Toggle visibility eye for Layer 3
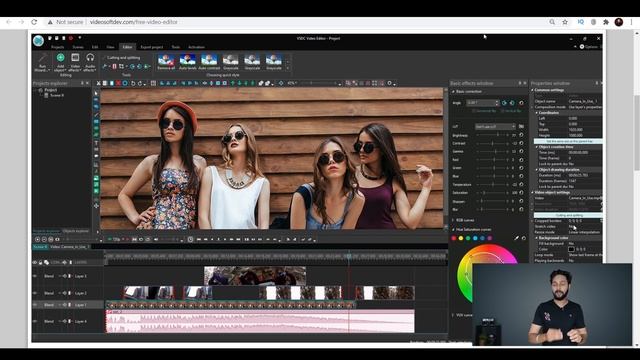Image resolution: width=640 pixels, height=360 pixels. pyautogui.click(x=35, y=276)
